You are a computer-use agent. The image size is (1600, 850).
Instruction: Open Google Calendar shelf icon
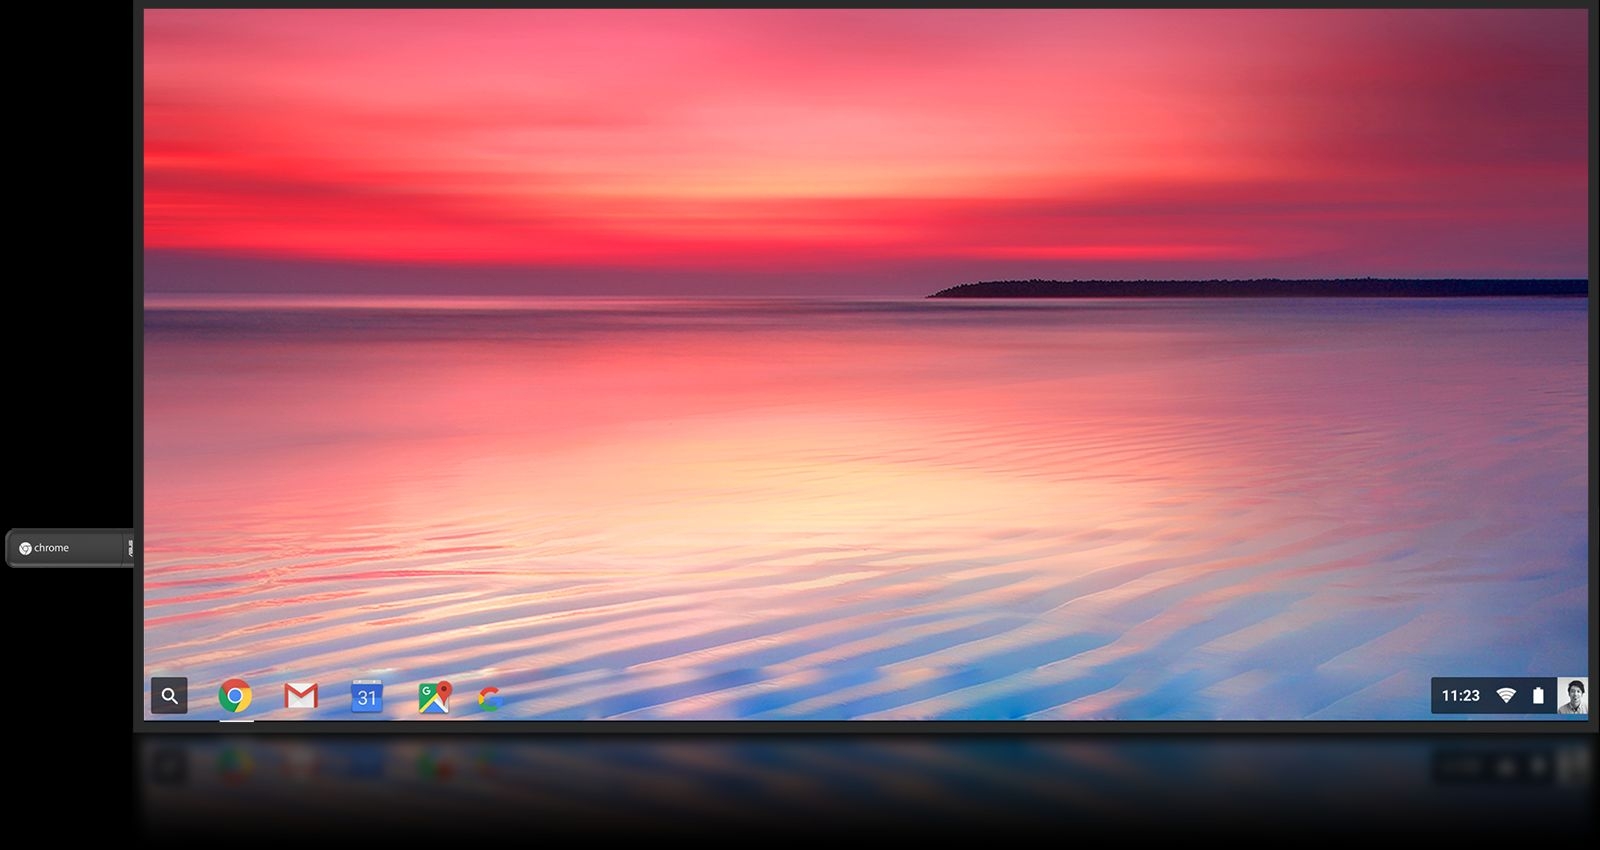367,696
